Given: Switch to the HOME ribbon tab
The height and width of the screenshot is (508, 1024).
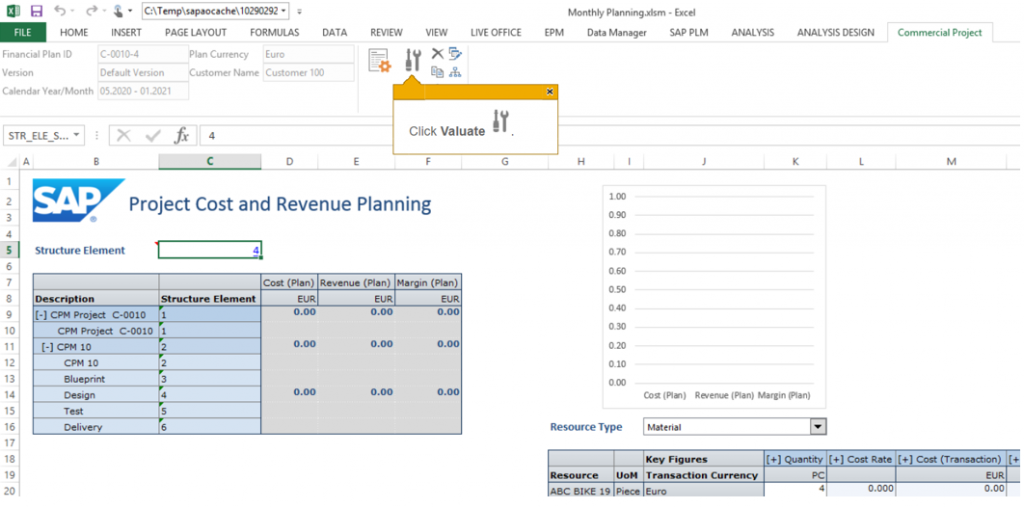Looking at the screenshot, I should click(x=74, y=32).
